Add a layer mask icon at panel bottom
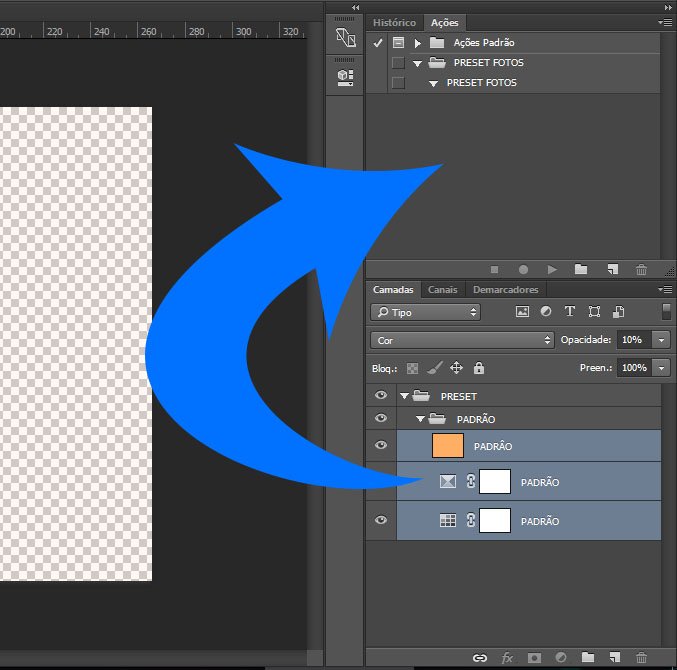677x670 pixels. (534, 657)
